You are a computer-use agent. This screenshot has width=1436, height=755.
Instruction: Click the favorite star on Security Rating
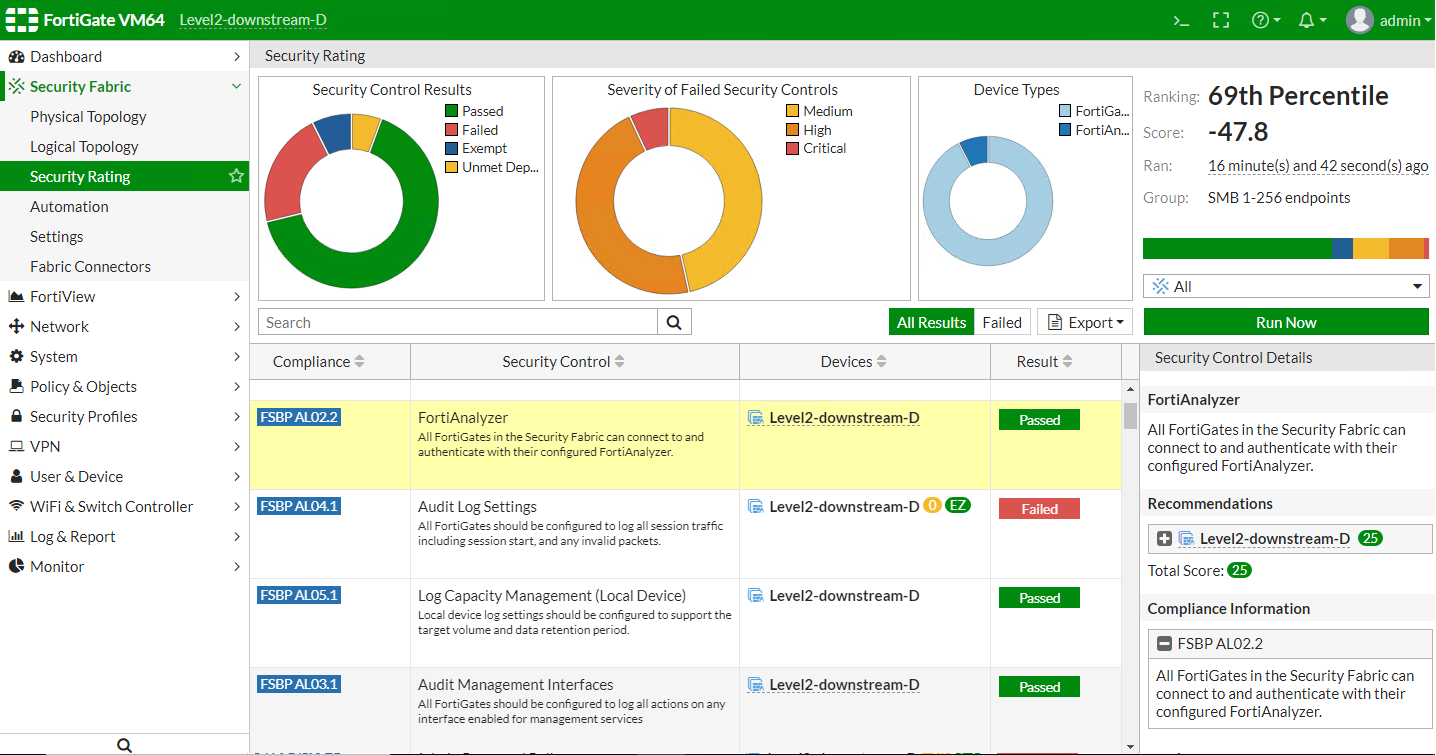pos(236,176)
